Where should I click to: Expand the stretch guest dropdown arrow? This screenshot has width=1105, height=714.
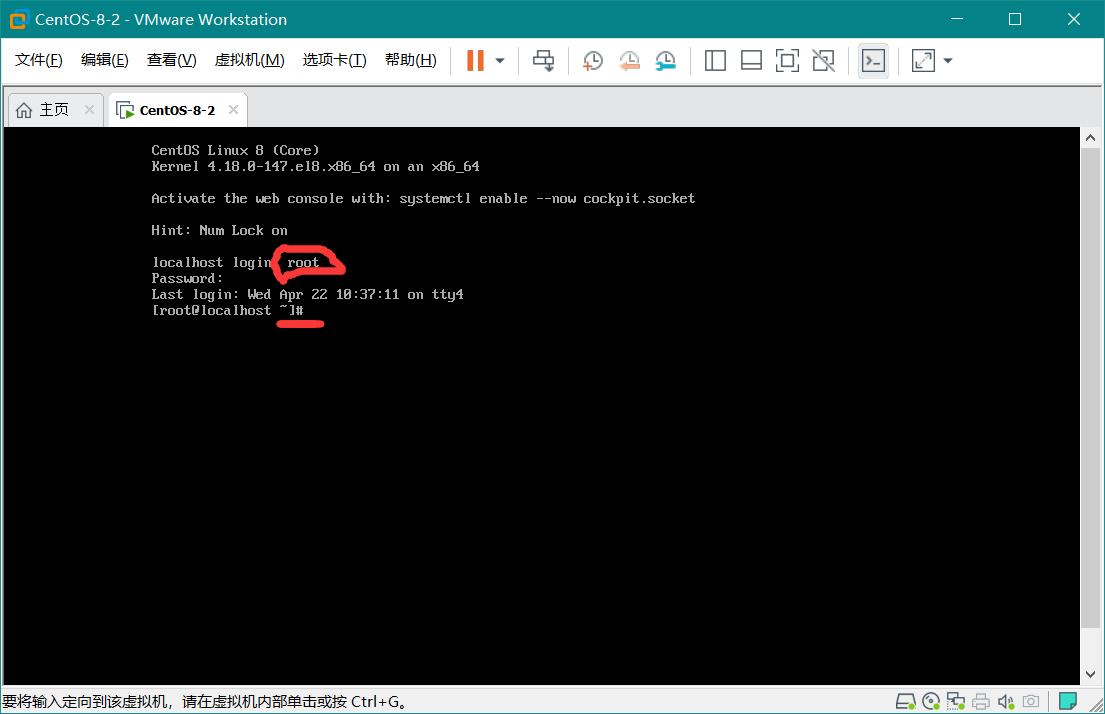tap(948, 61)
